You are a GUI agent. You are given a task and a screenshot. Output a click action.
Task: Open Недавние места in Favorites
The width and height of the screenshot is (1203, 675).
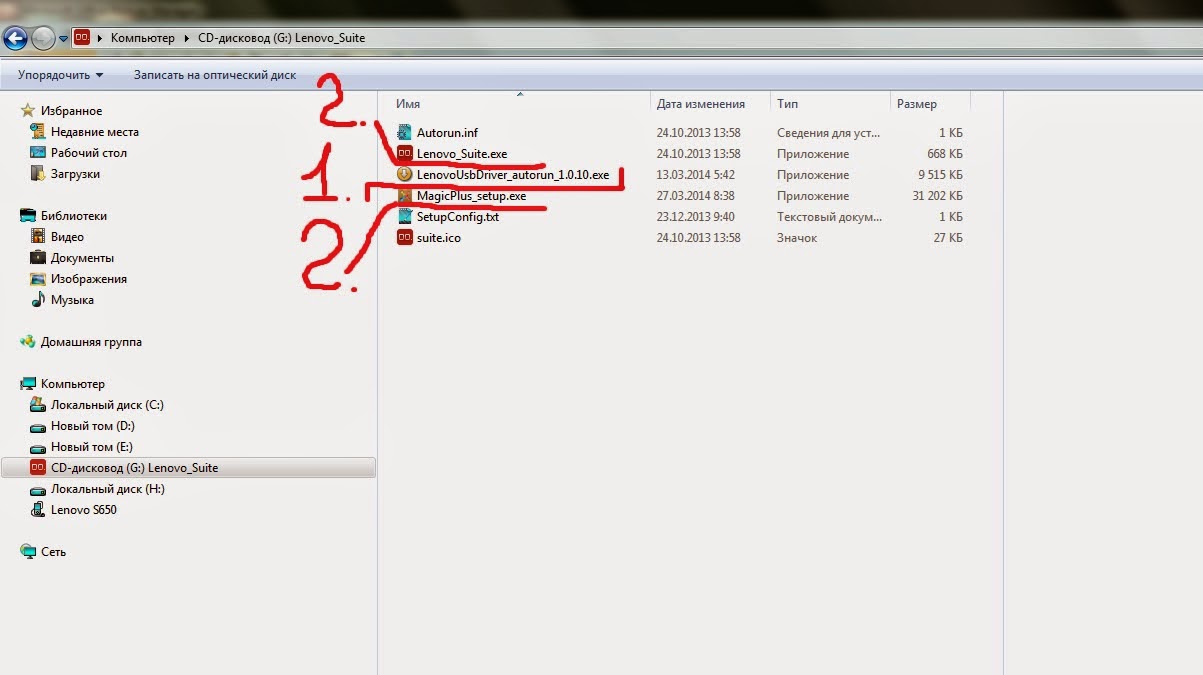(95, 132)
